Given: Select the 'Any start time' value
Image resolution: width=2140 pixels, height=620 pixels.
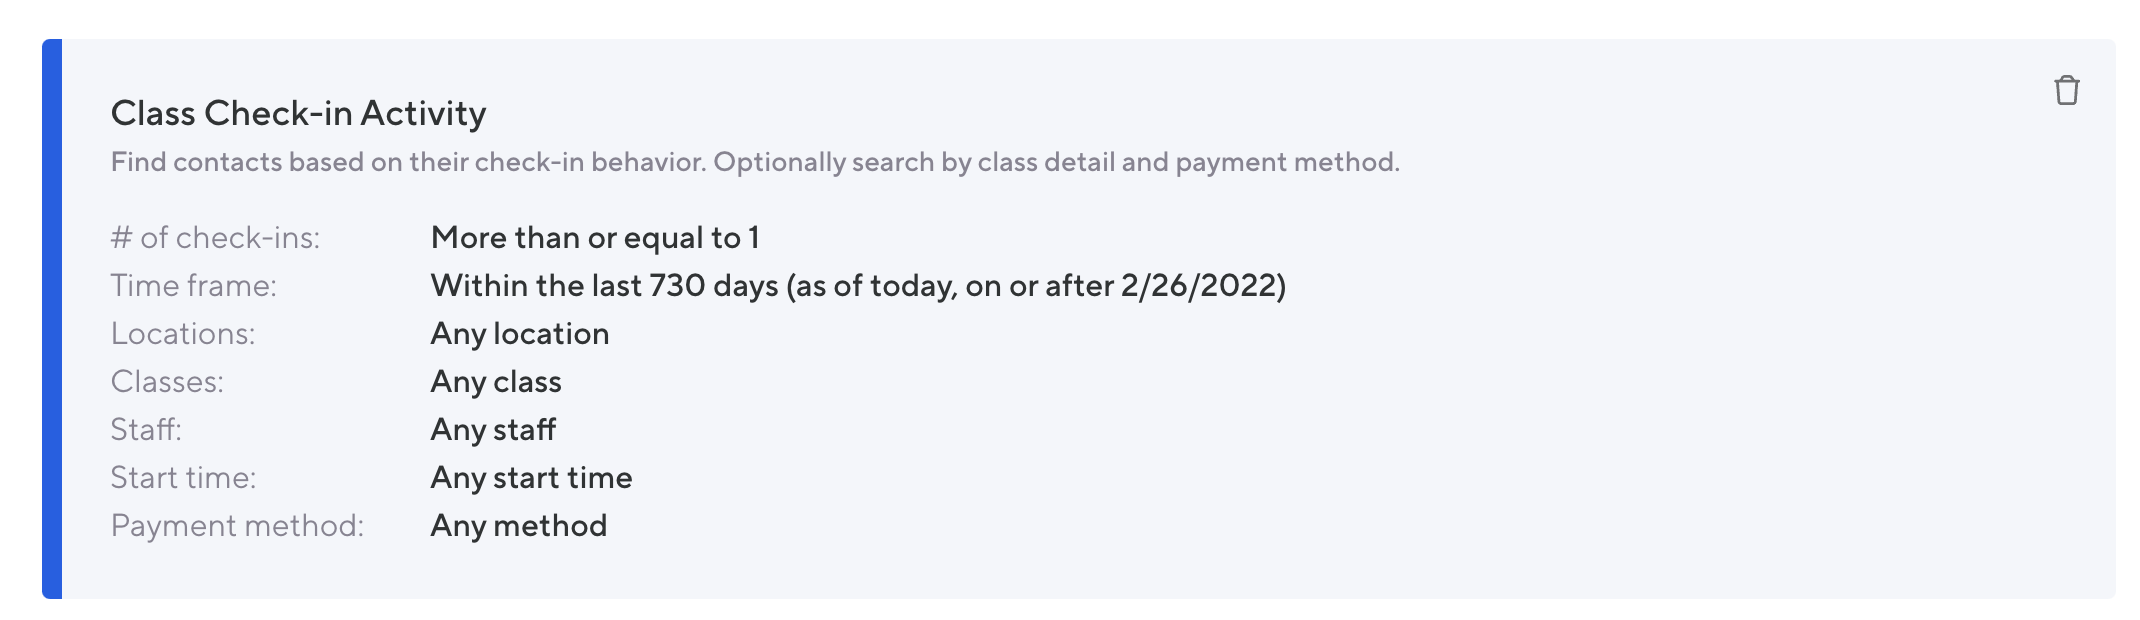Looking at the screenshot, I should [531, 478].
